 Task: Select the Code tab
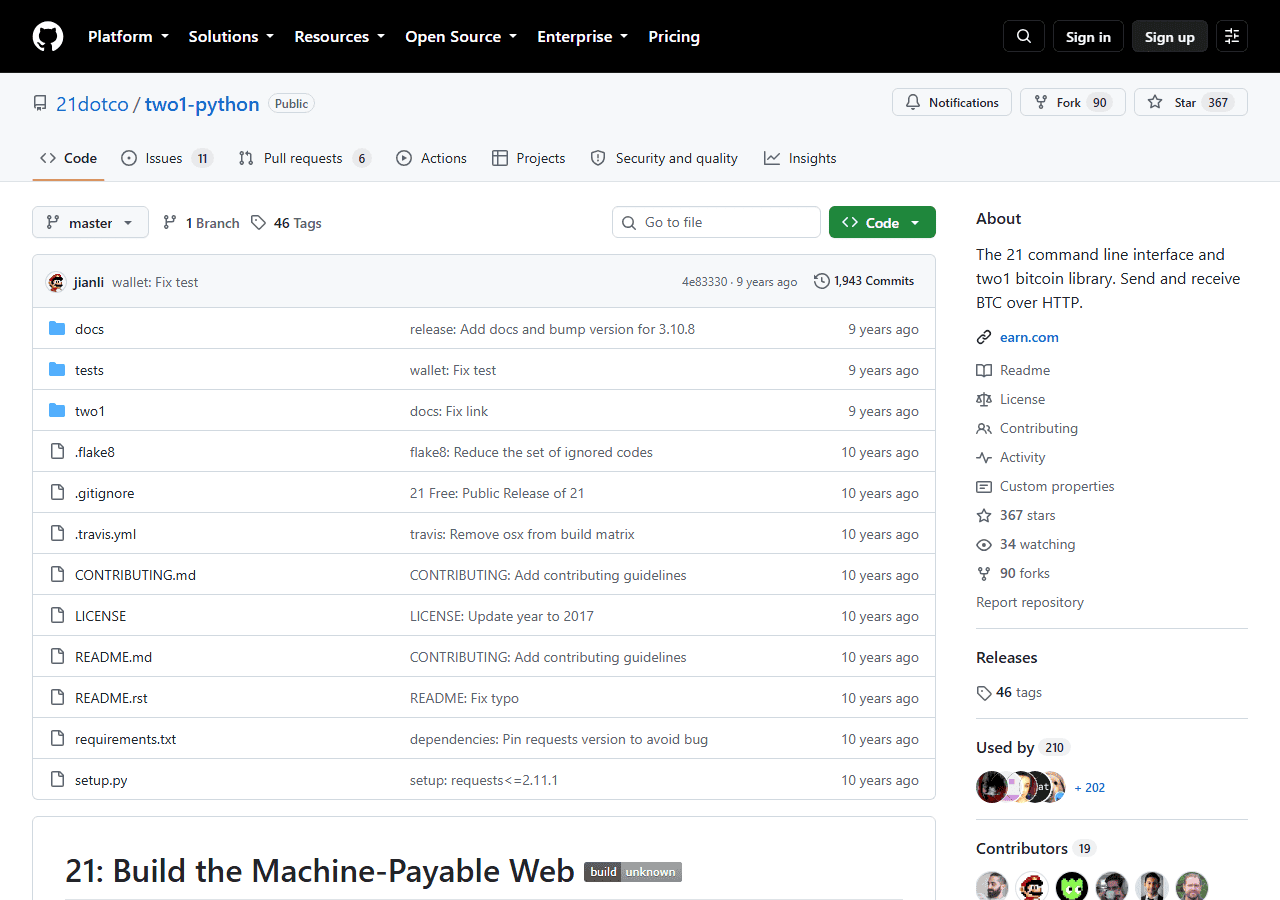(x=69, y=158)
